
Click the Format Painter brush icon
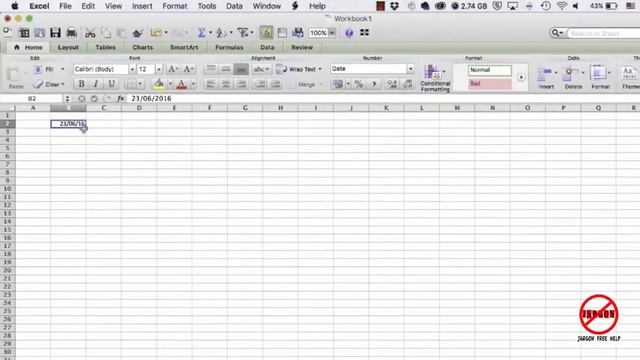coord(138,33)
